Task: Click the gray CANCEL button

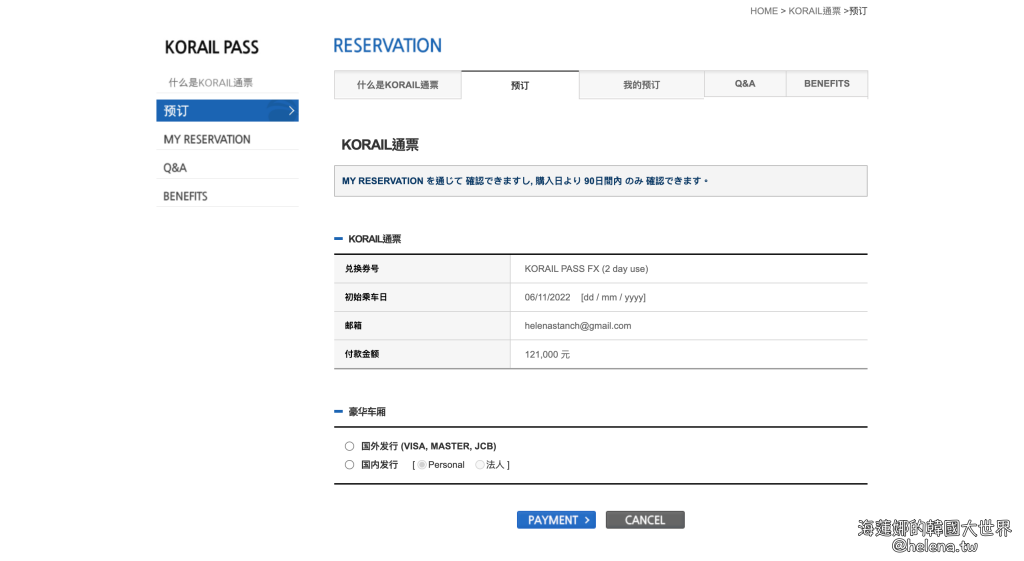Action: (645, 520)
